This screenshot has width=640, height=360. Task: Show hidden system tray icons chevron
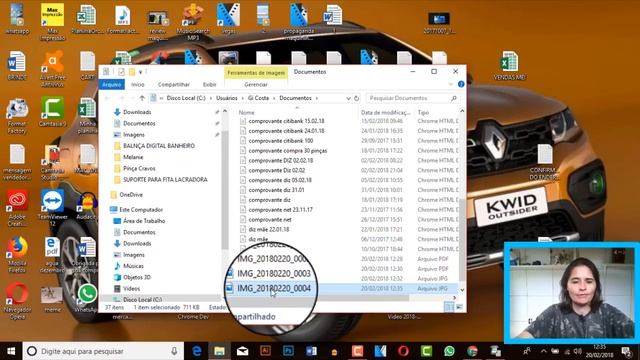543,351
